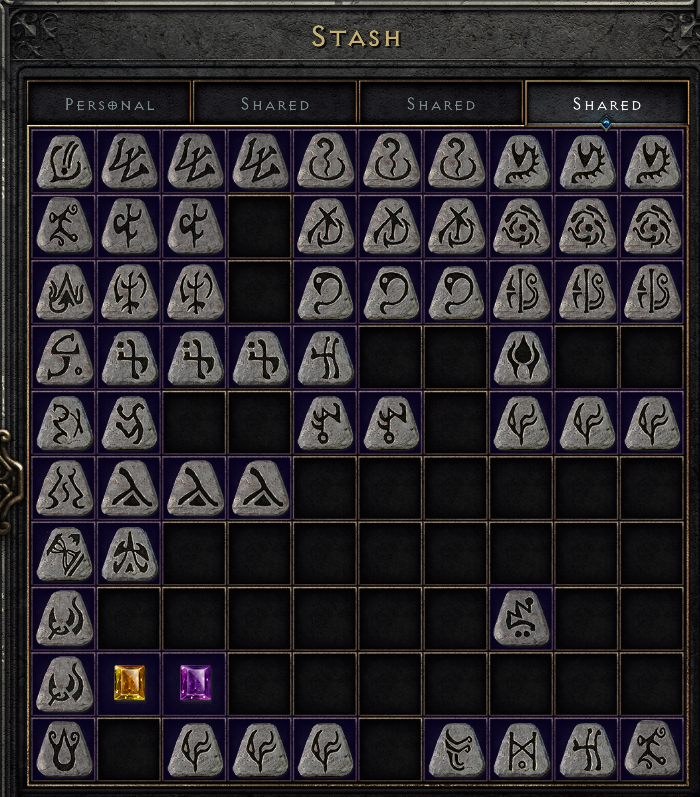The image size is (700, 797).
Task: Click the empty slot right of the amethyst
Action: (x=260, y=684)
